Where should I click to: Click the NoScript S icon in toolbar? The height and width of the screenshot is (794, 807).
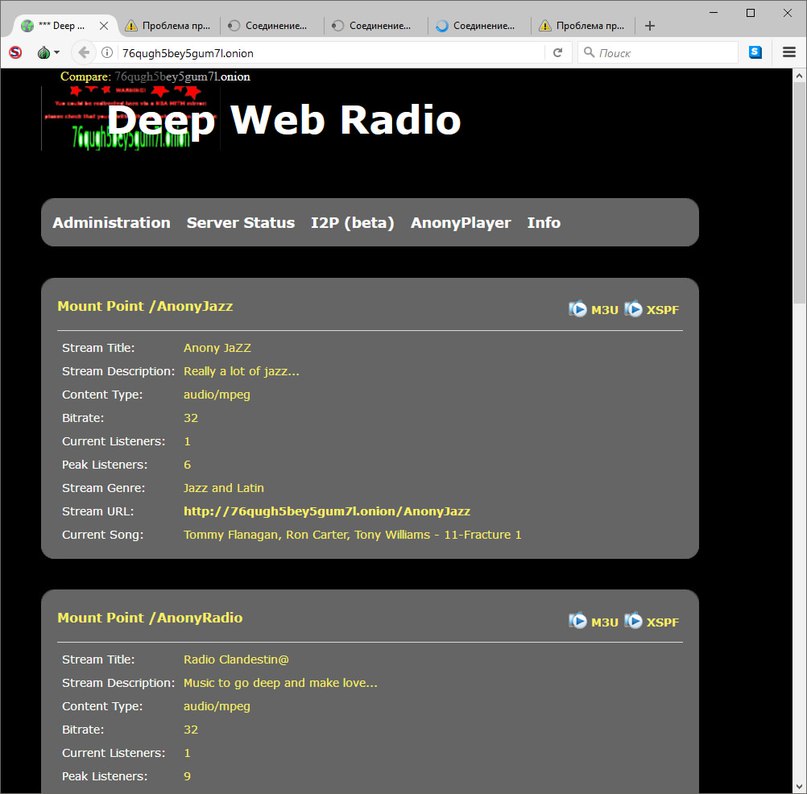tap(15, 53)
